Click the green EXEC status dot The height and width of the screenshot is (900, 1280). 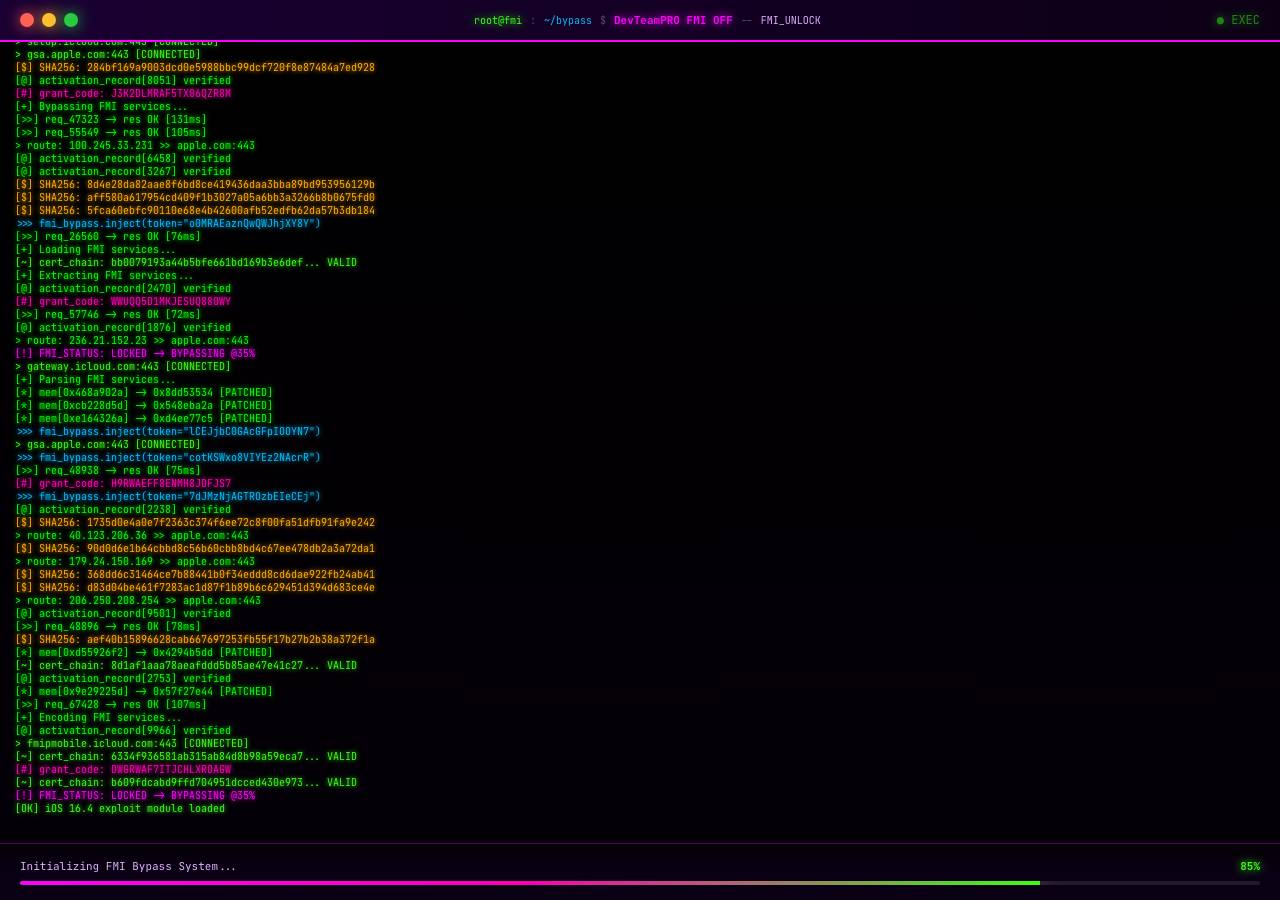tap(1220, 20)
